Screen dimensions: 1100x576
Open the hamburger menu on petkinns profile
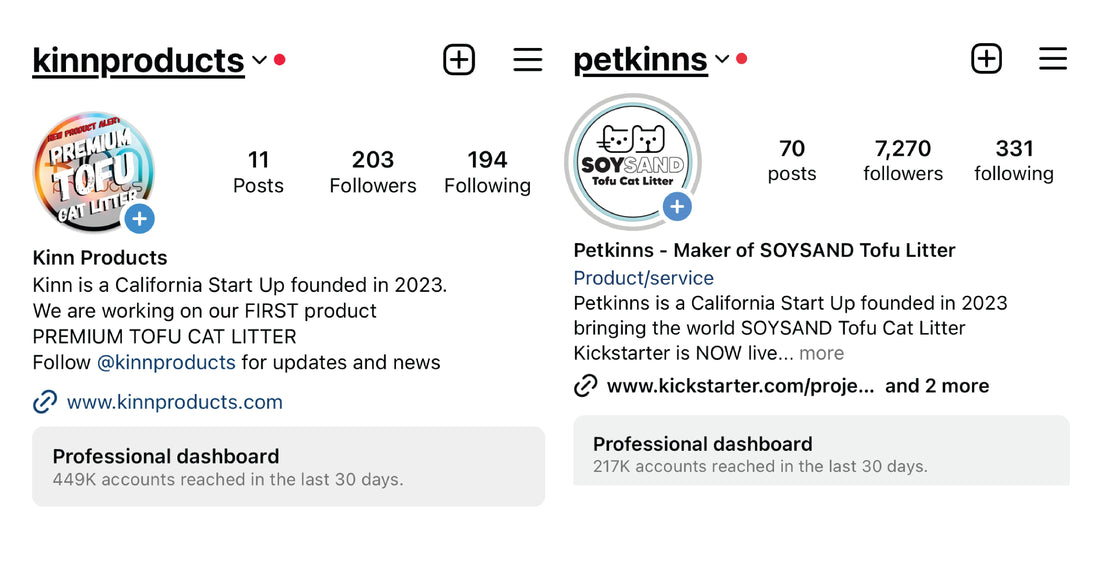click(1052, 59)
